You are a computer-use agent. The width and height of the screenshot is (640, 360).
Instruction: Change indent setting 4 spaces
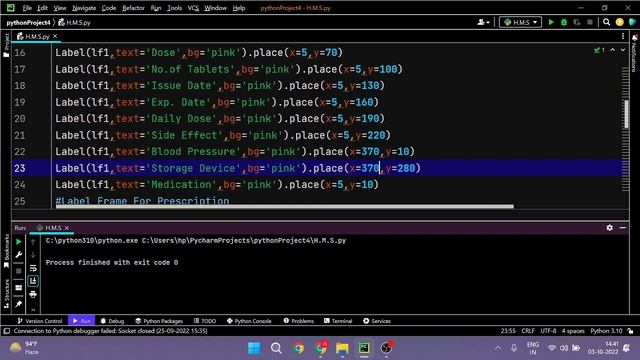pos(573,331)
